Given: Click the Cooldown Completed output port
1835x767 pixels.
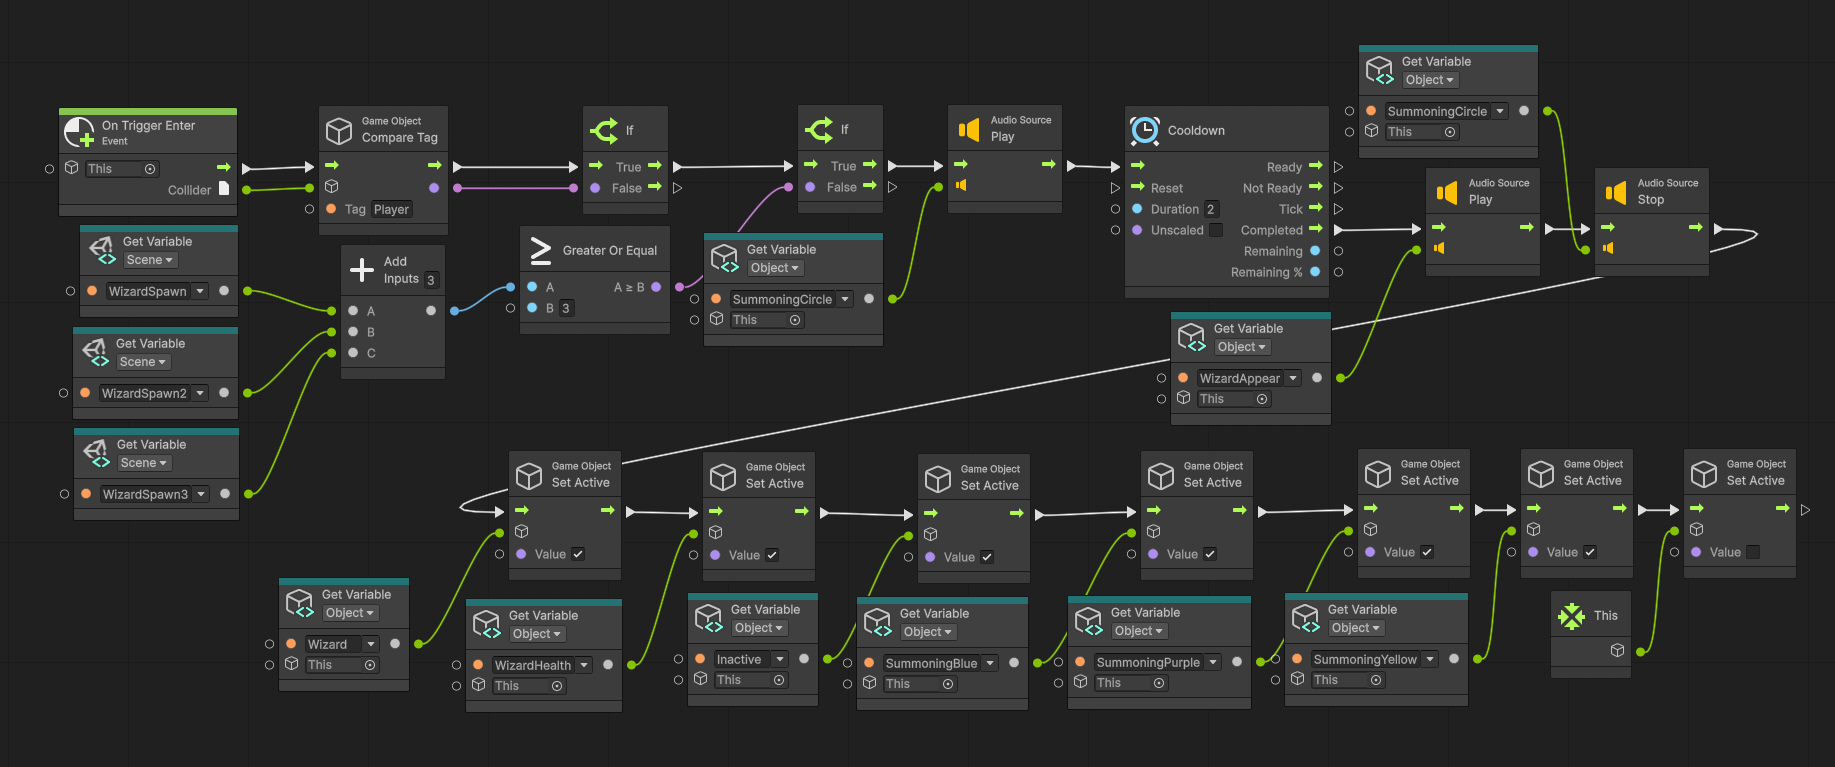Looking at the screenshot, I should 1338,230.
